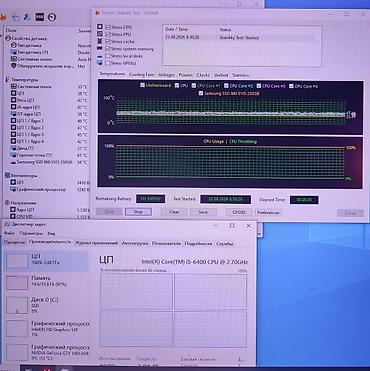Toggle the Stress cache checkbox
Screen dimensions: 370x371
coord(108,41)
